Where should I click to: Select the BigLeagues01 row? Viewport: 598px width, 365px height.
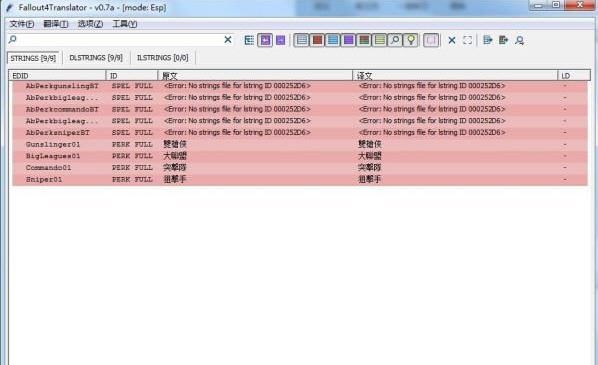[x=300, y=156]
